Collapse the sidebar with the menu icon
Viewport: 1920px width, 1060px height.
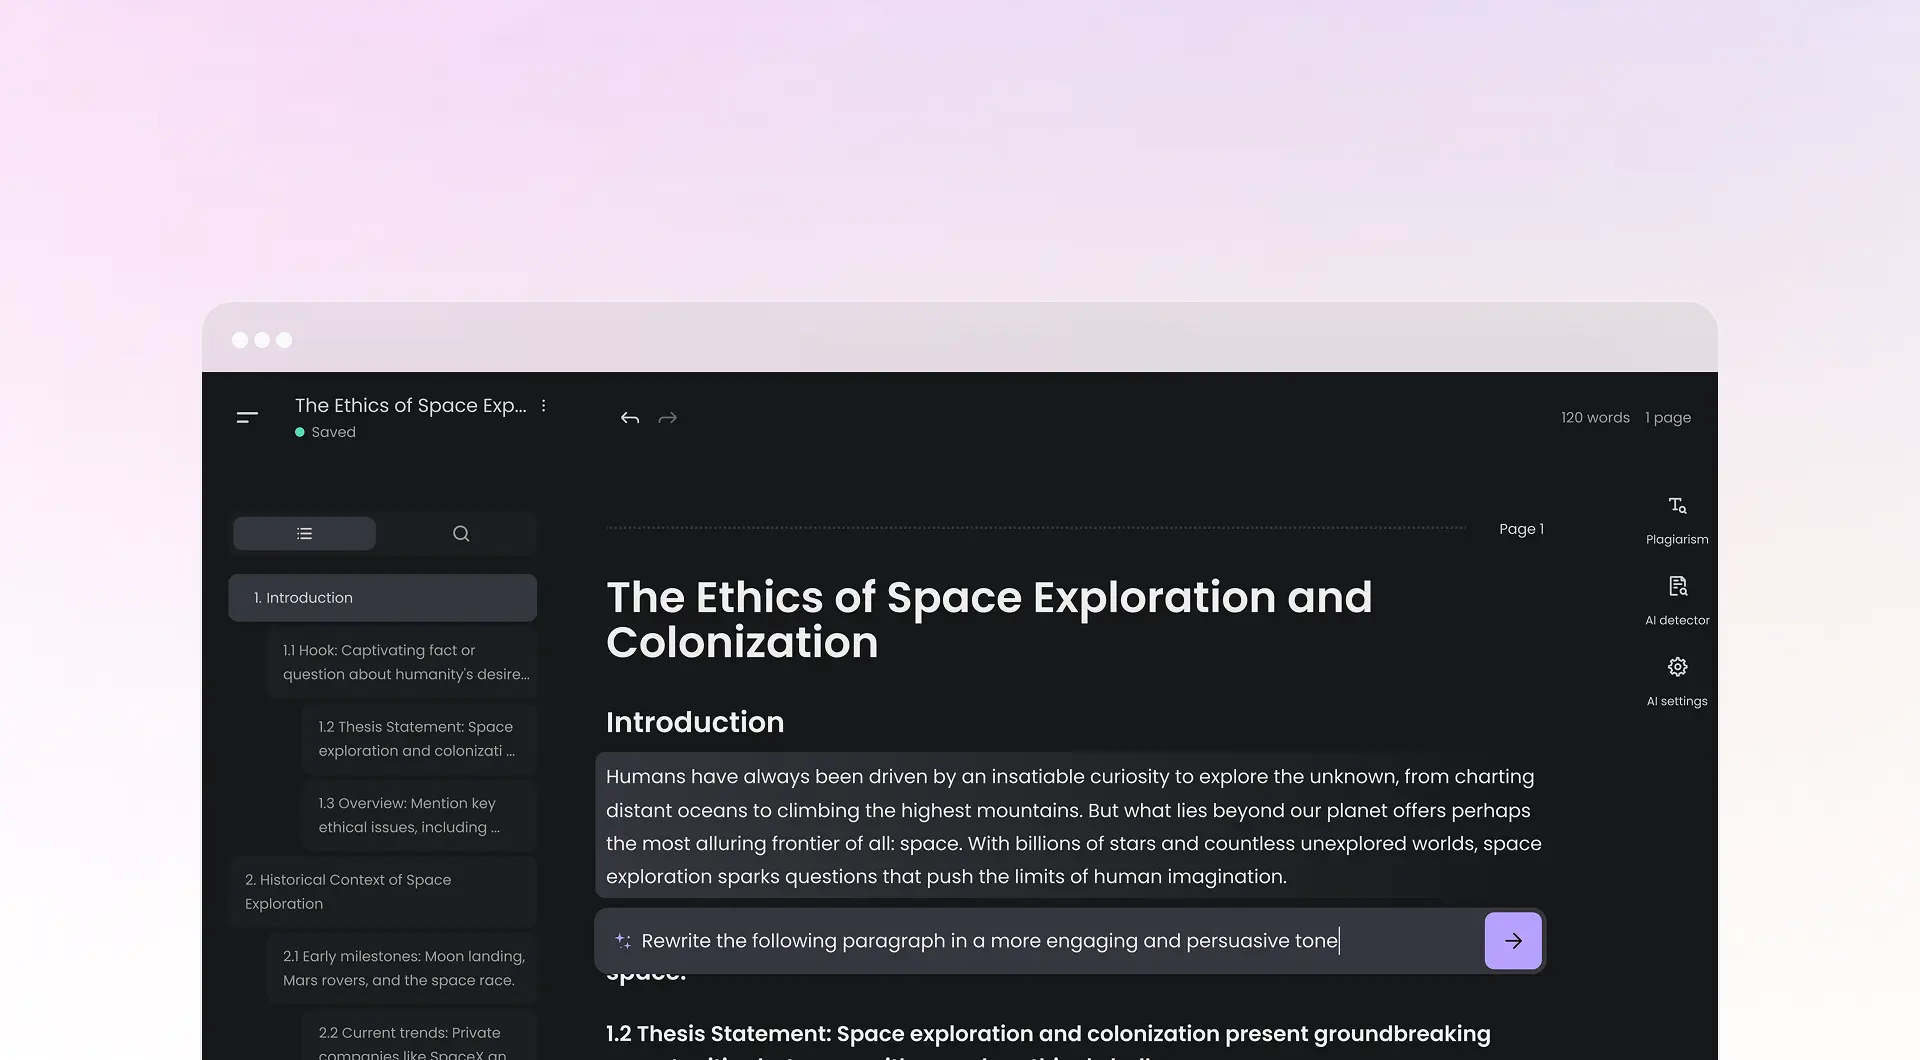pyautogui.click(x=247, y=417)
